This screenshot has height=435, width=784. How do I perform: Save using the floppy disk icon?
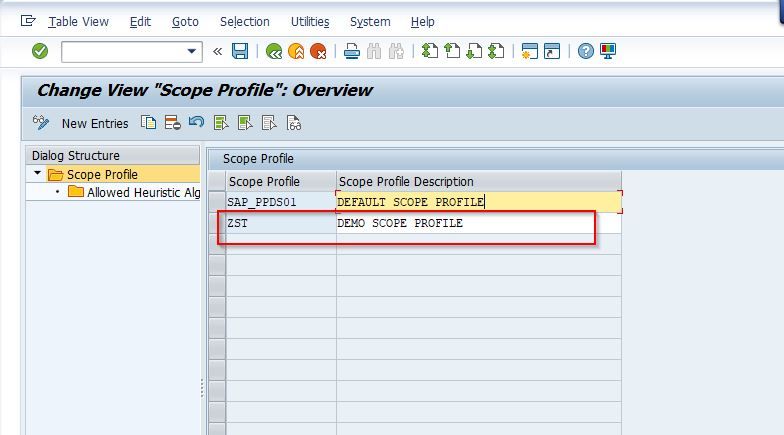pyautogui.click(x=240, y=51)
